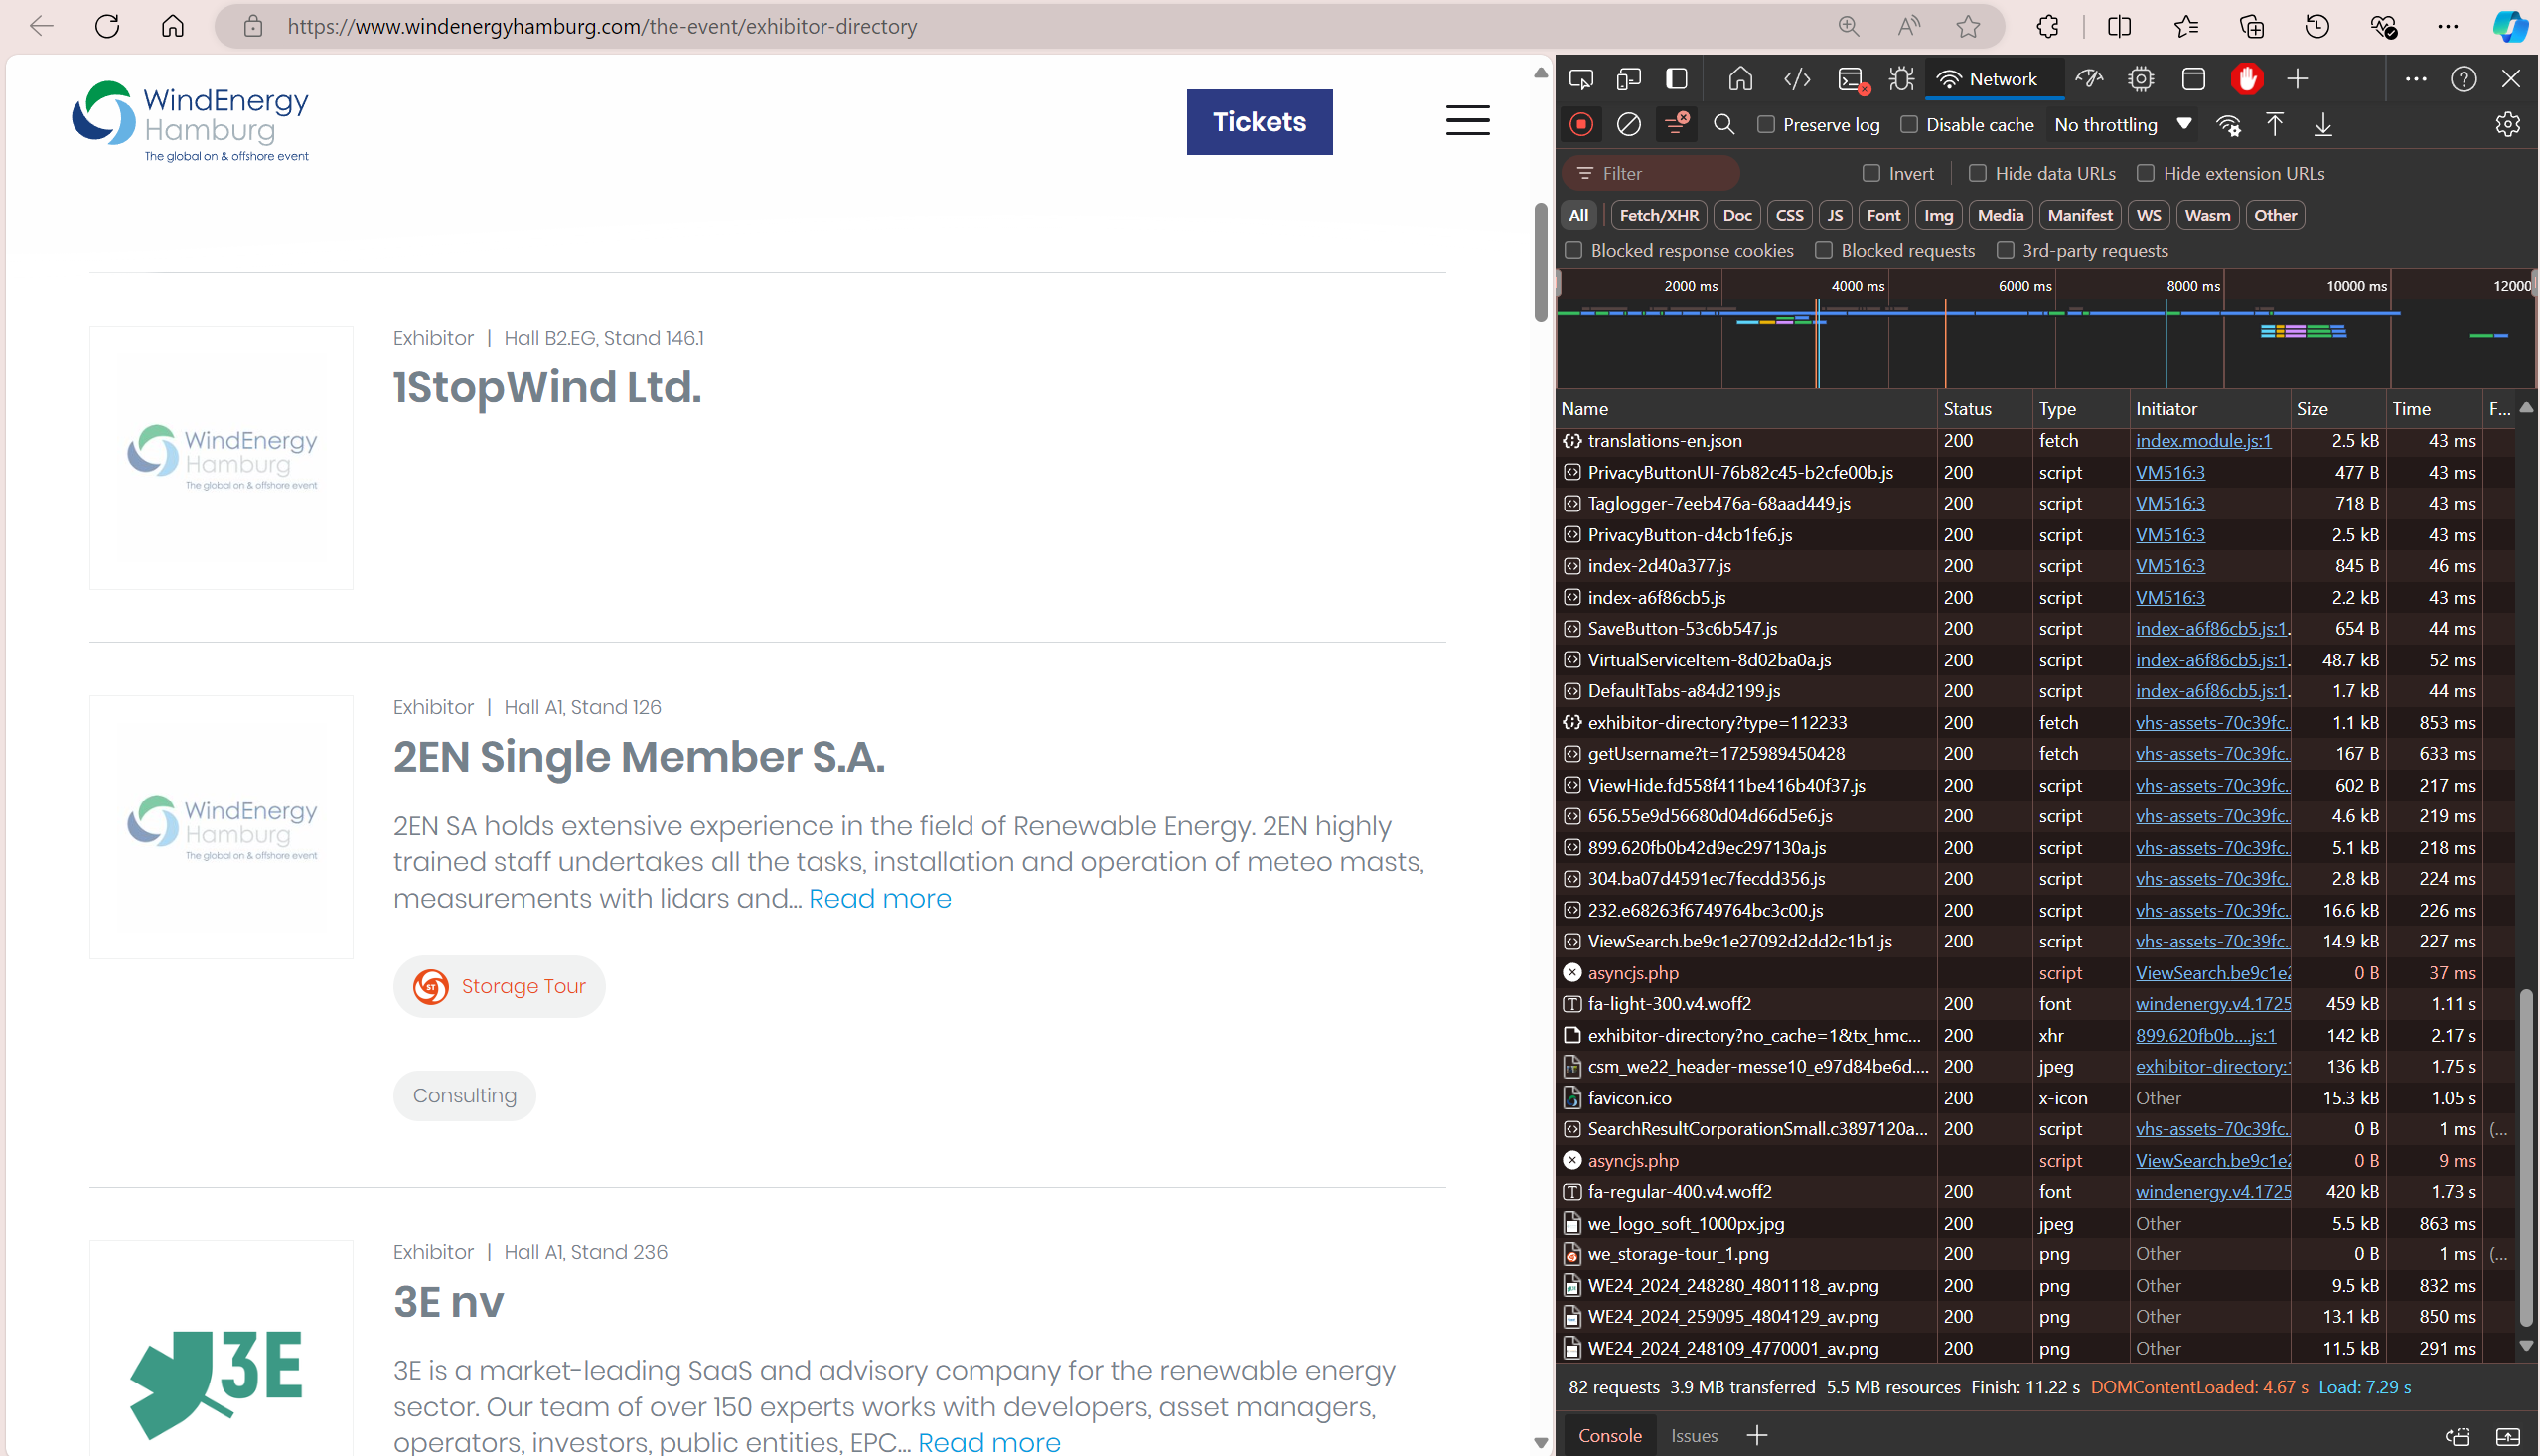Reload the page with refresh icon
2540x1456 pixels.
tap(107, 26)
